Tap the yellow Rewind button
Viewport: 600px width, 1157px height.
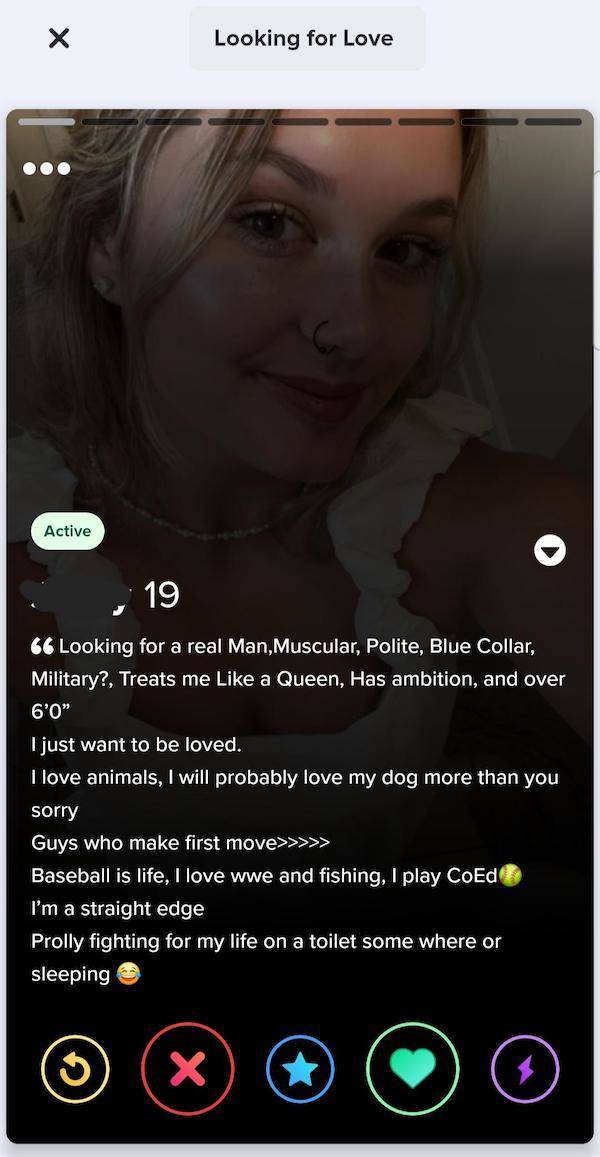75,1068
